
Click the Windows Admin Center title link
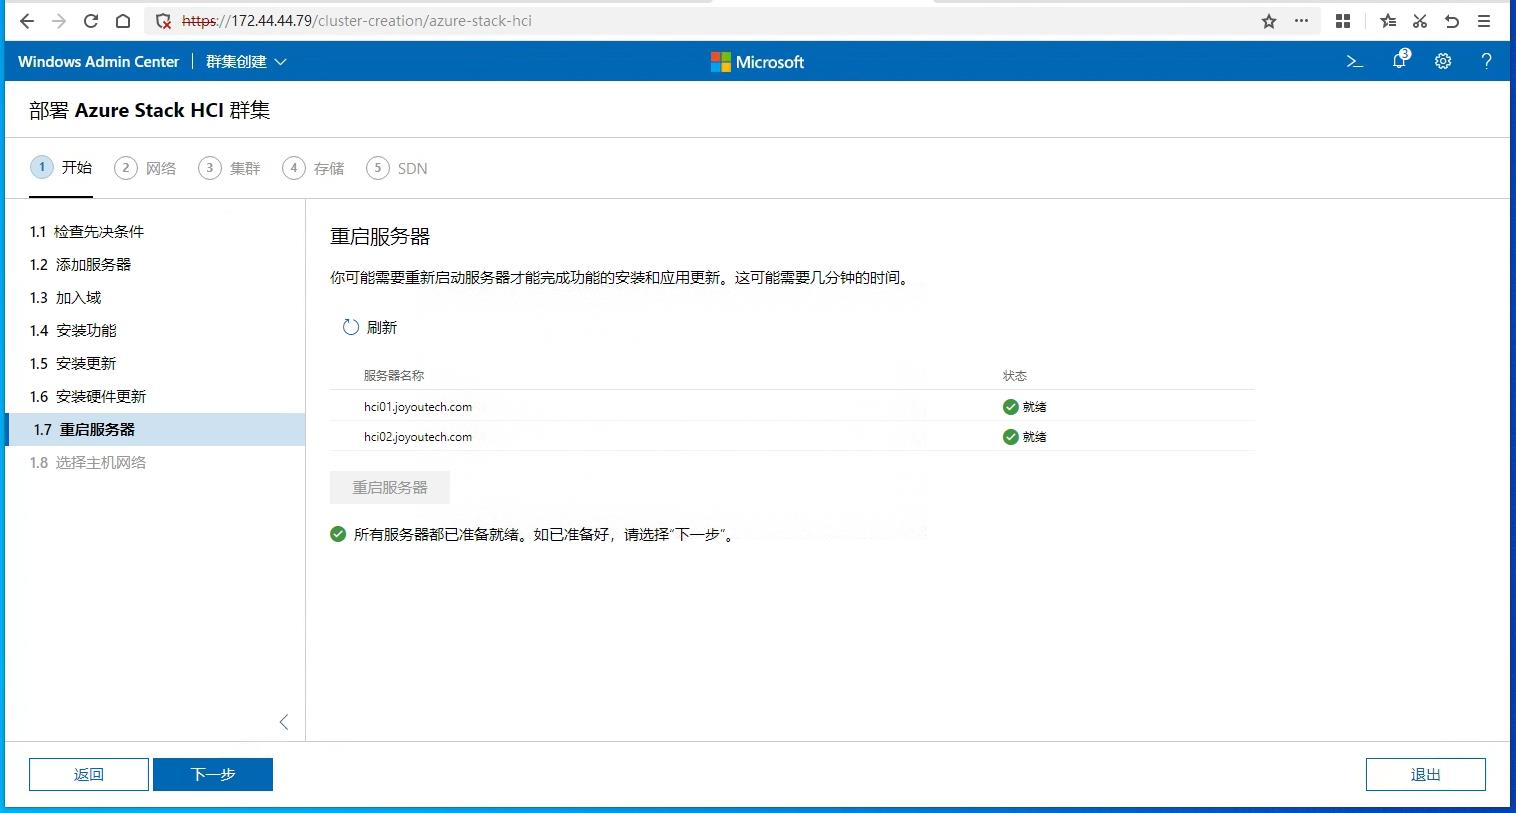(x=98, y=62)
